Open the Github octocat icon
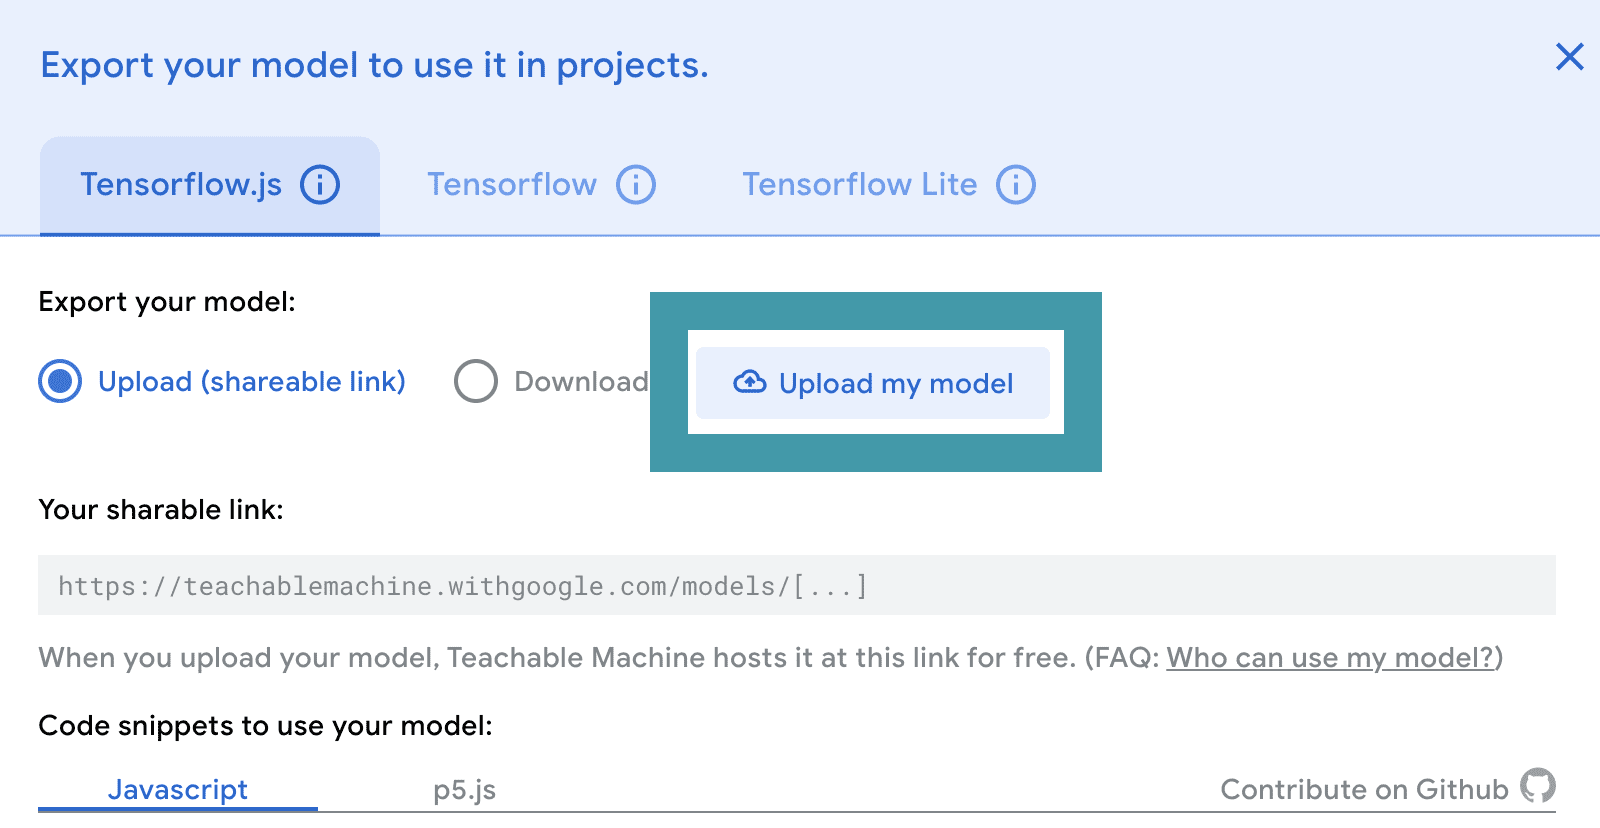This screenshot has width=1600, height=828. [1538, 786]
